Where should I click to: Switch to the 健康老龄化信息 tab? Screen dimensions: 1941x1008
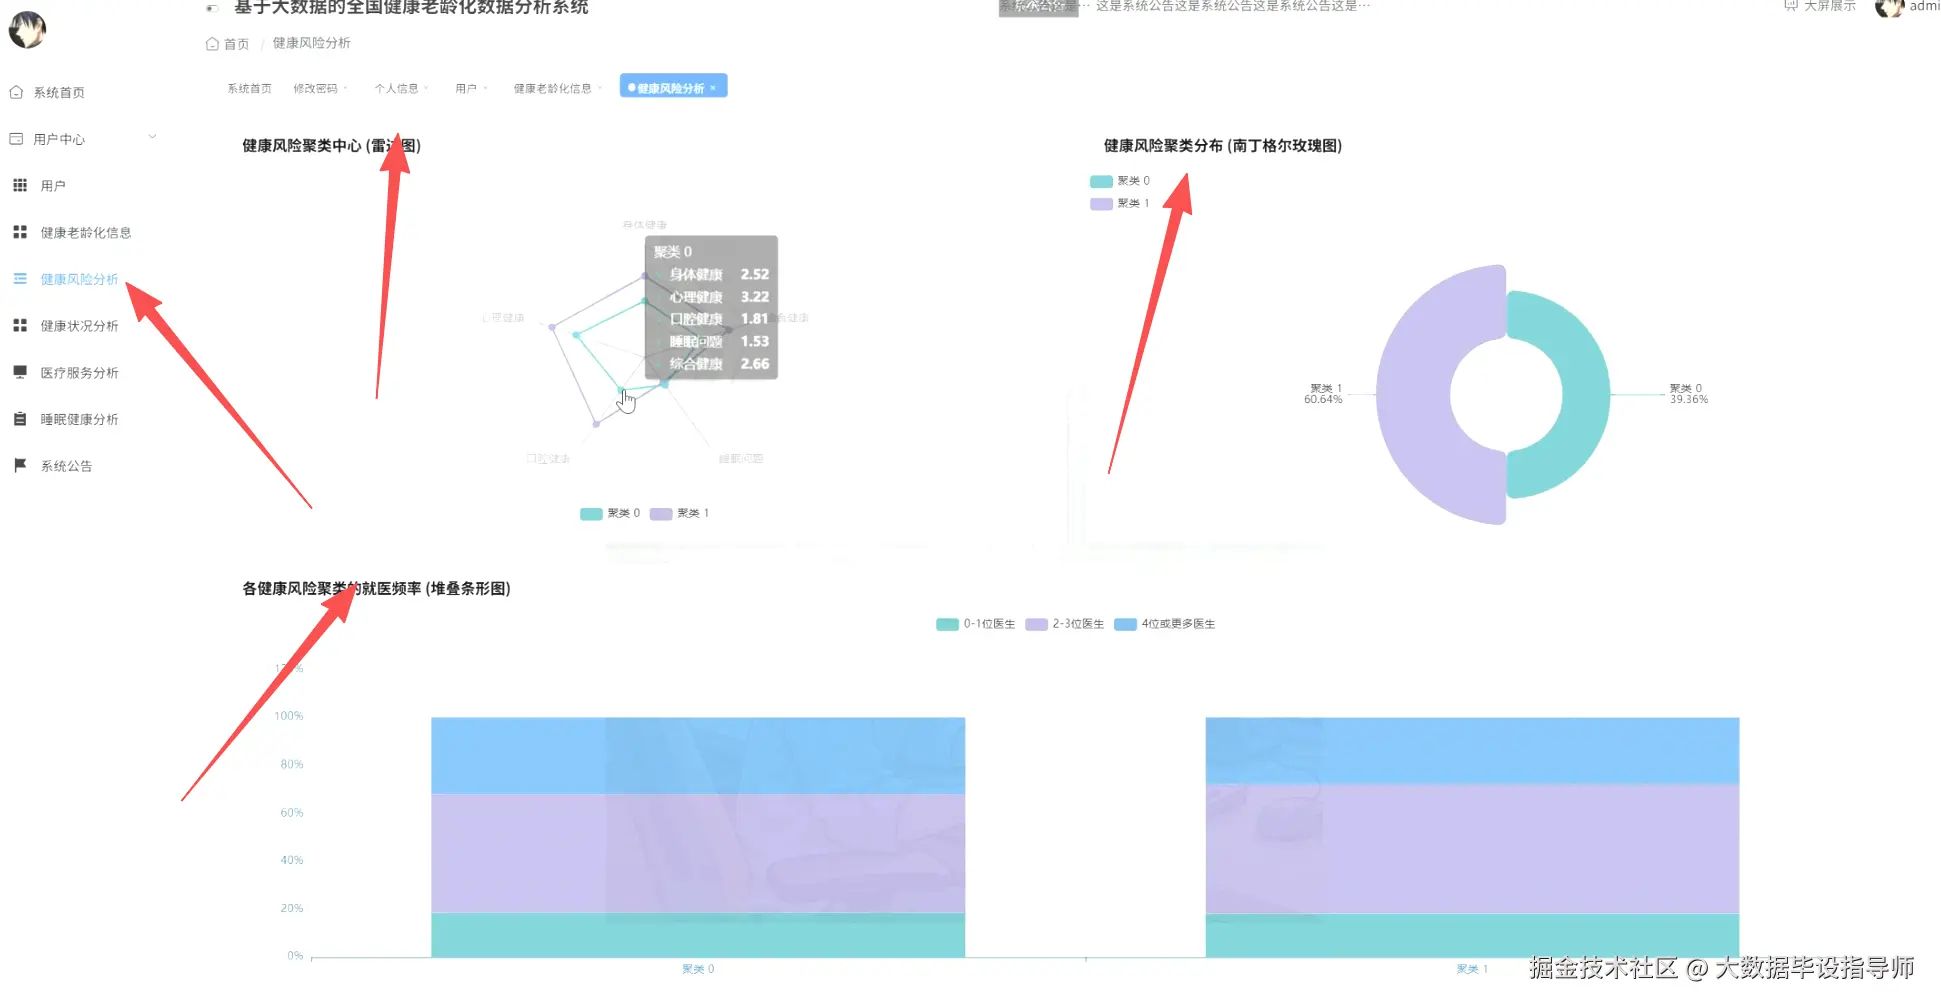click(x=552, y=88)
